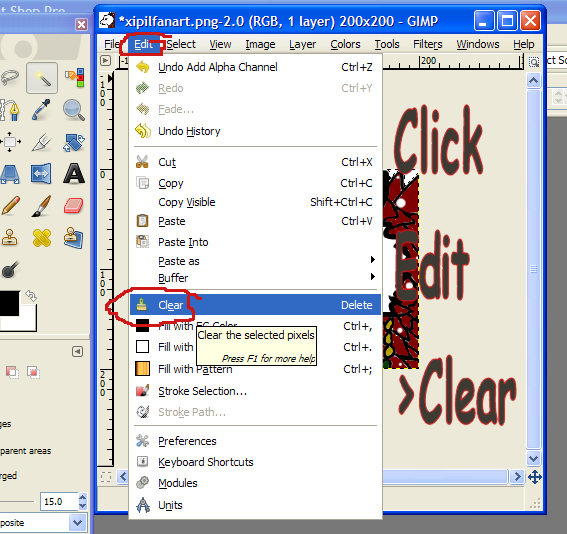Select the Text tool

pyautogui.click(x=74, y=174)
